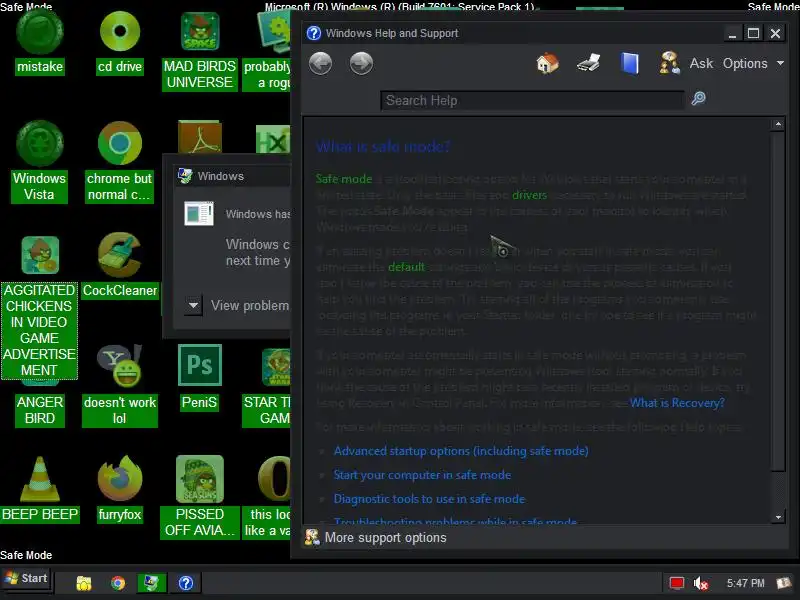Select the PeniS Photoshop desktop icon
The height and width of the screenshot is (600, 800).
[x=199, y=378]
